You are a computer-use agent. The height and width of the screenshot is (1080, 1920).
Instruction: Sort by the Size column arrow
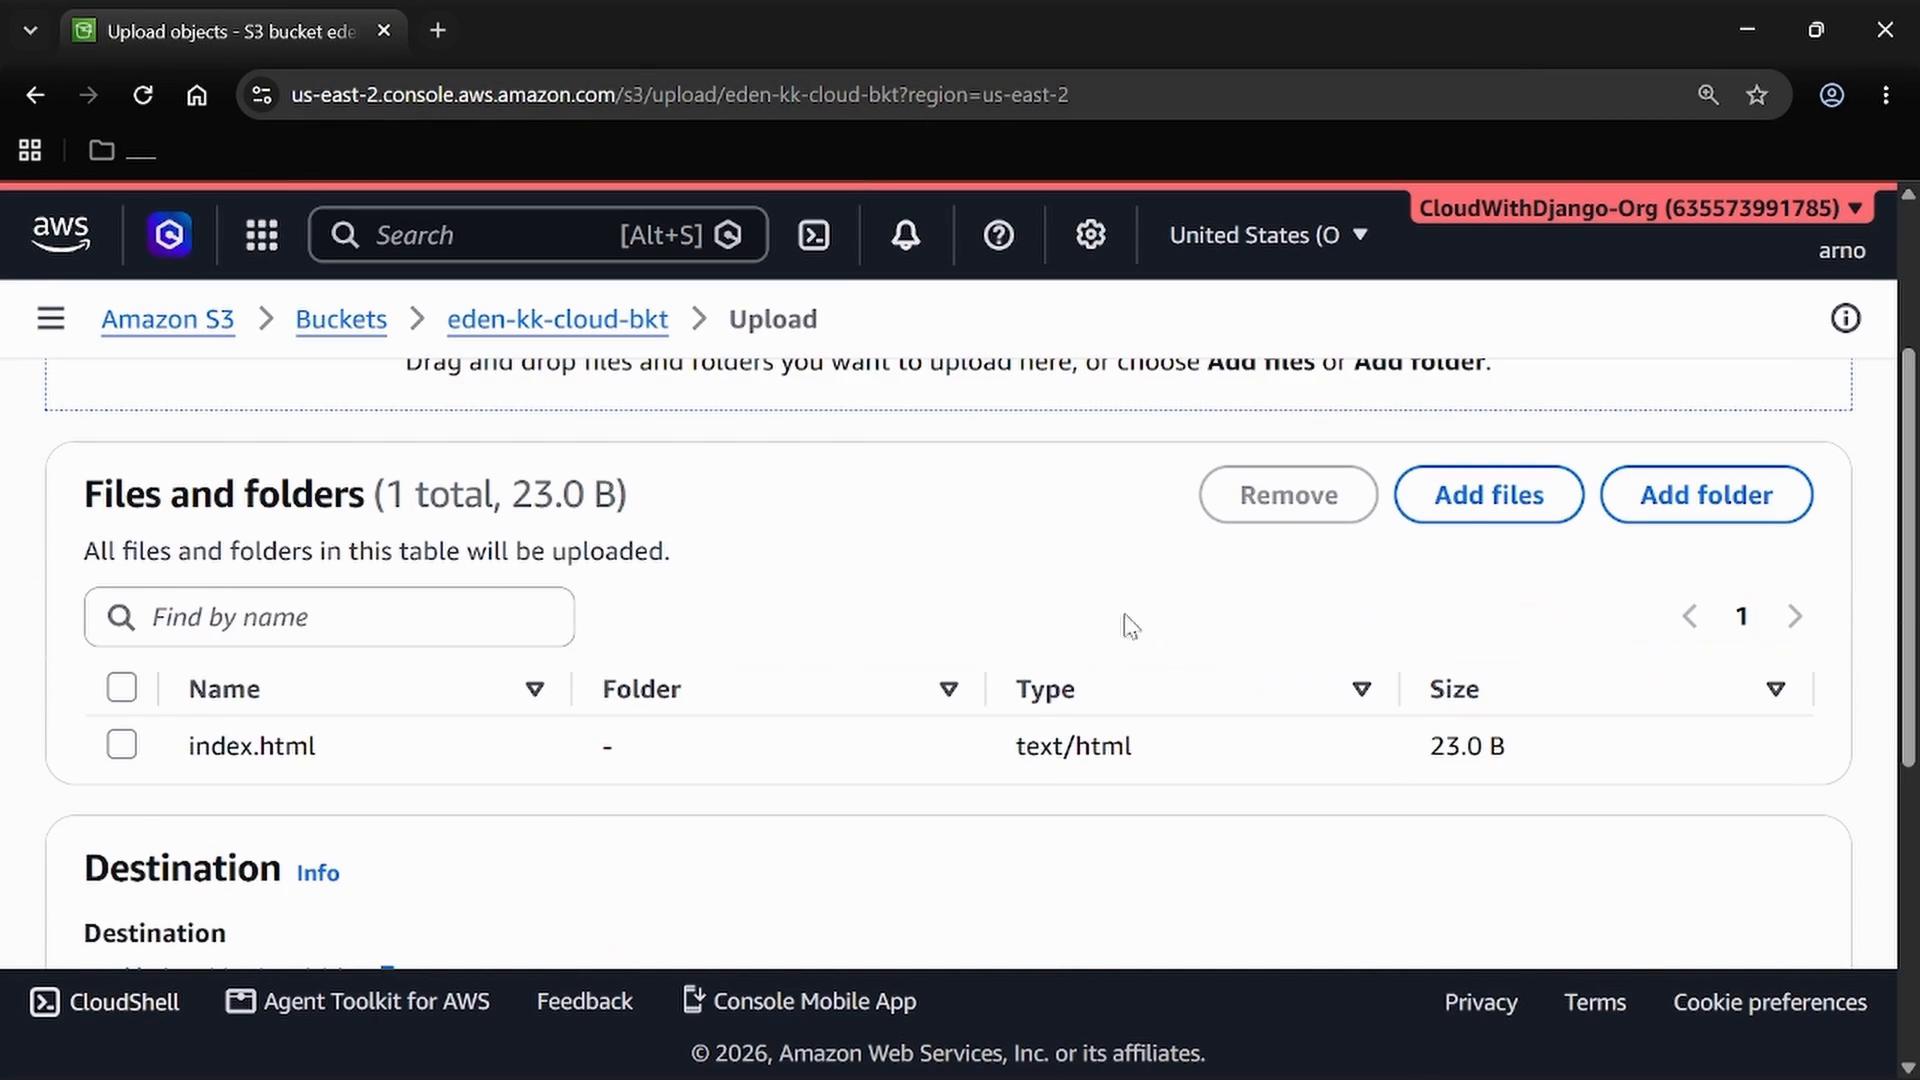click(x=1776, y=689)
